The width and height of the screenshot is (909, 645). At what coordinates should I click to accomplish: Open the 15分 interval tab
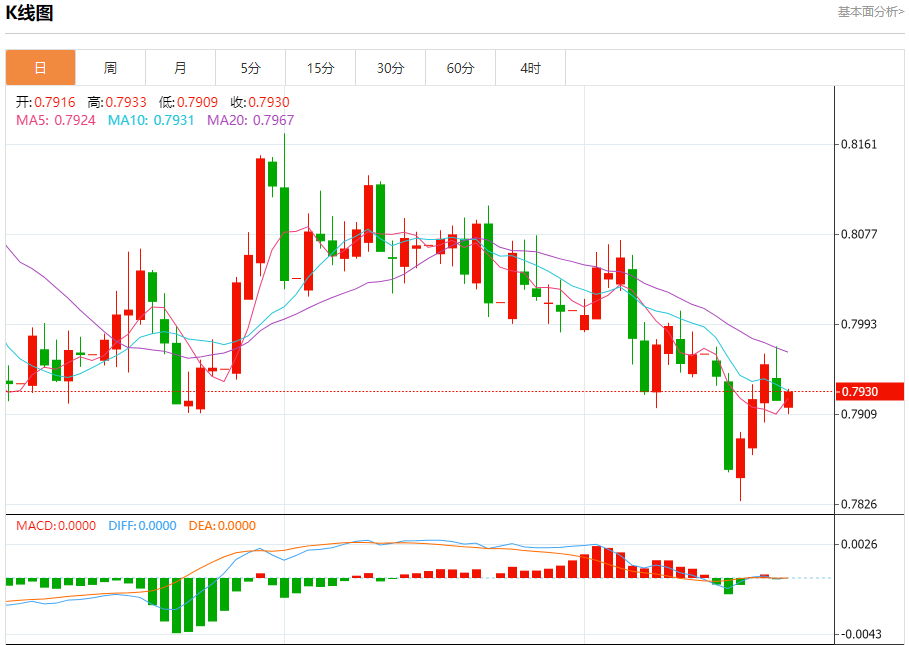[321, 68]
